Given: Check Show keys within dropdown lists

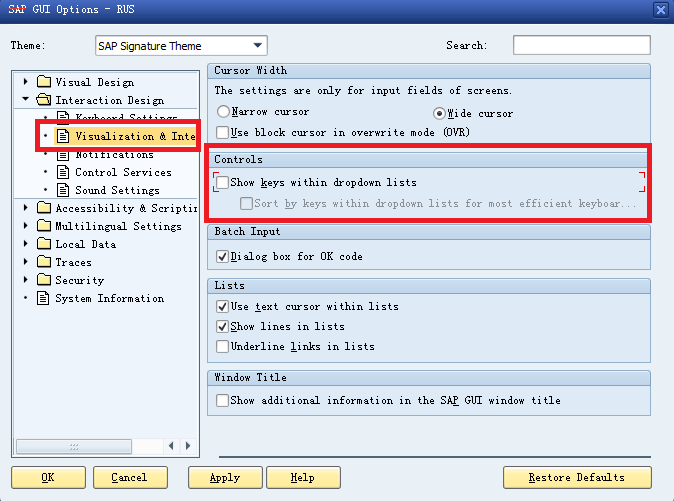Looking at the screenshot, I should (222, 183).
